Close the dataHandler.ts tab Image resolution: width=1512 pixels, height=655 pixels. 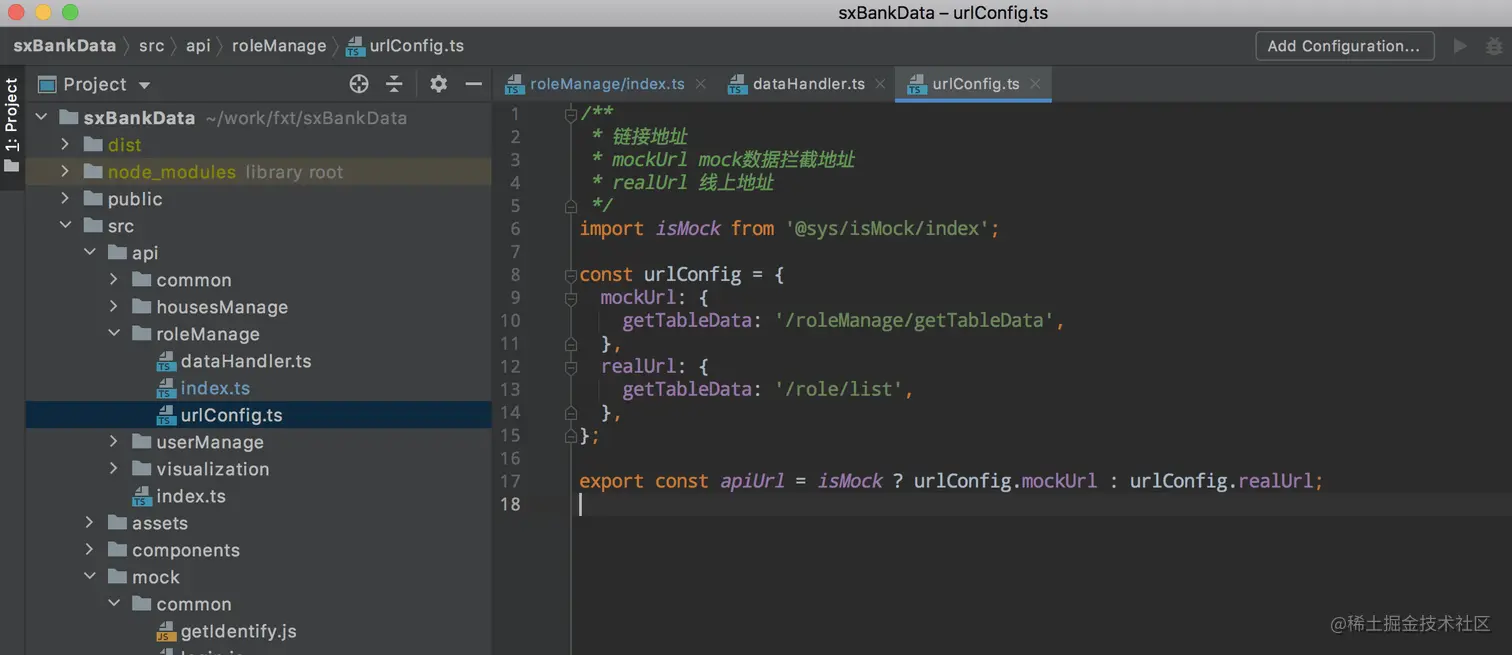click(x=880, y=84)
